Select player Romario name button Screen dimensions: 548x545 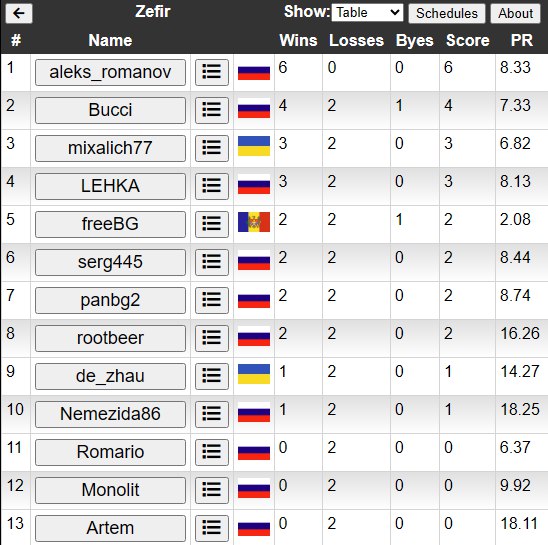(110, 452)
